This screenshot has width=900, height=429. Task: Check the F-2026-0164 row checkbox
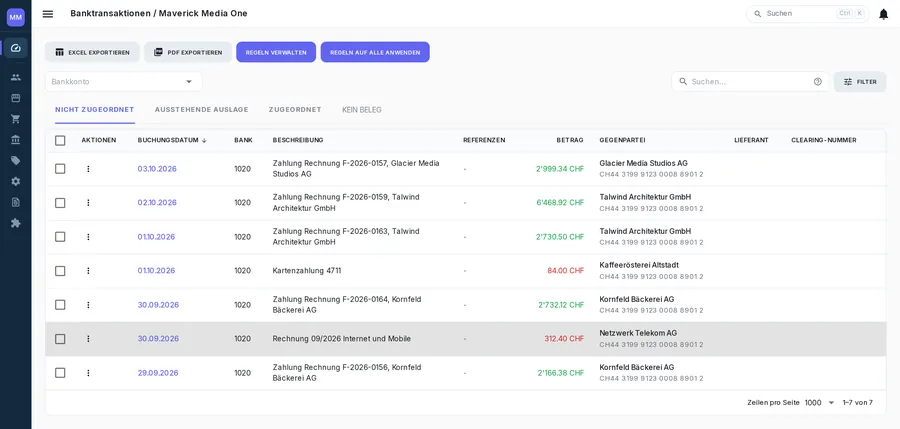[60, 305]
